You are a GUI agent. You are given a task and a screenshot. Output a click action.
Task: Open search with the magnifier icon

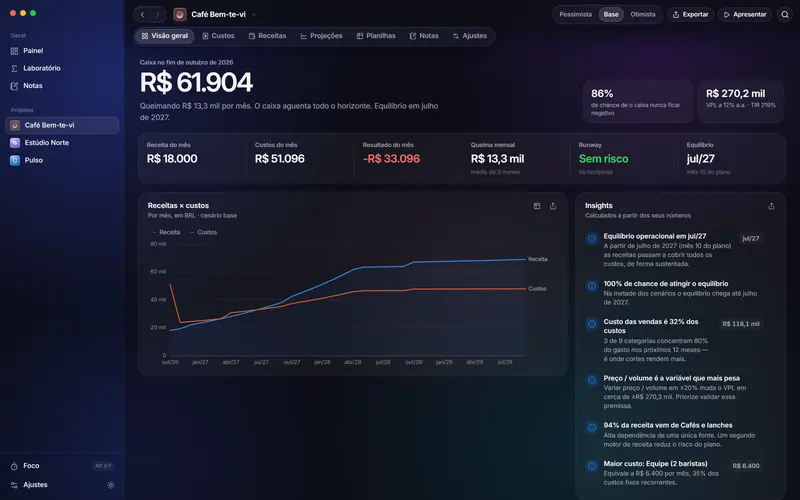[785, 14]
